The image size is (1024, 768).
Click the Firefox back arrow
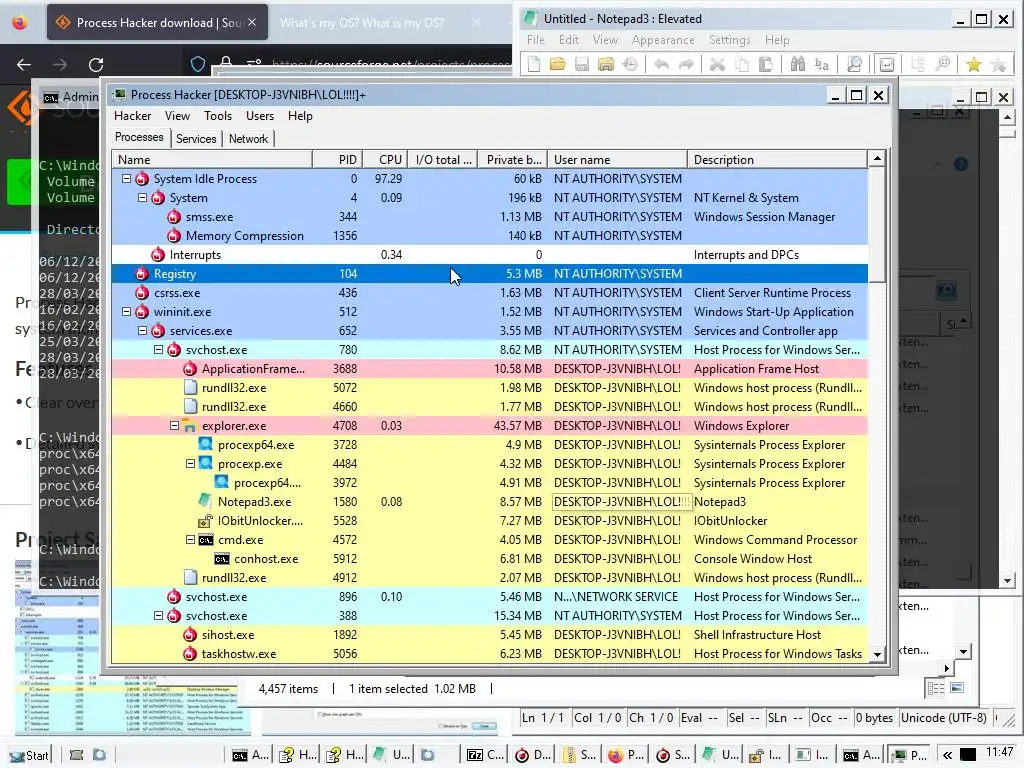(x=24, y=65)
